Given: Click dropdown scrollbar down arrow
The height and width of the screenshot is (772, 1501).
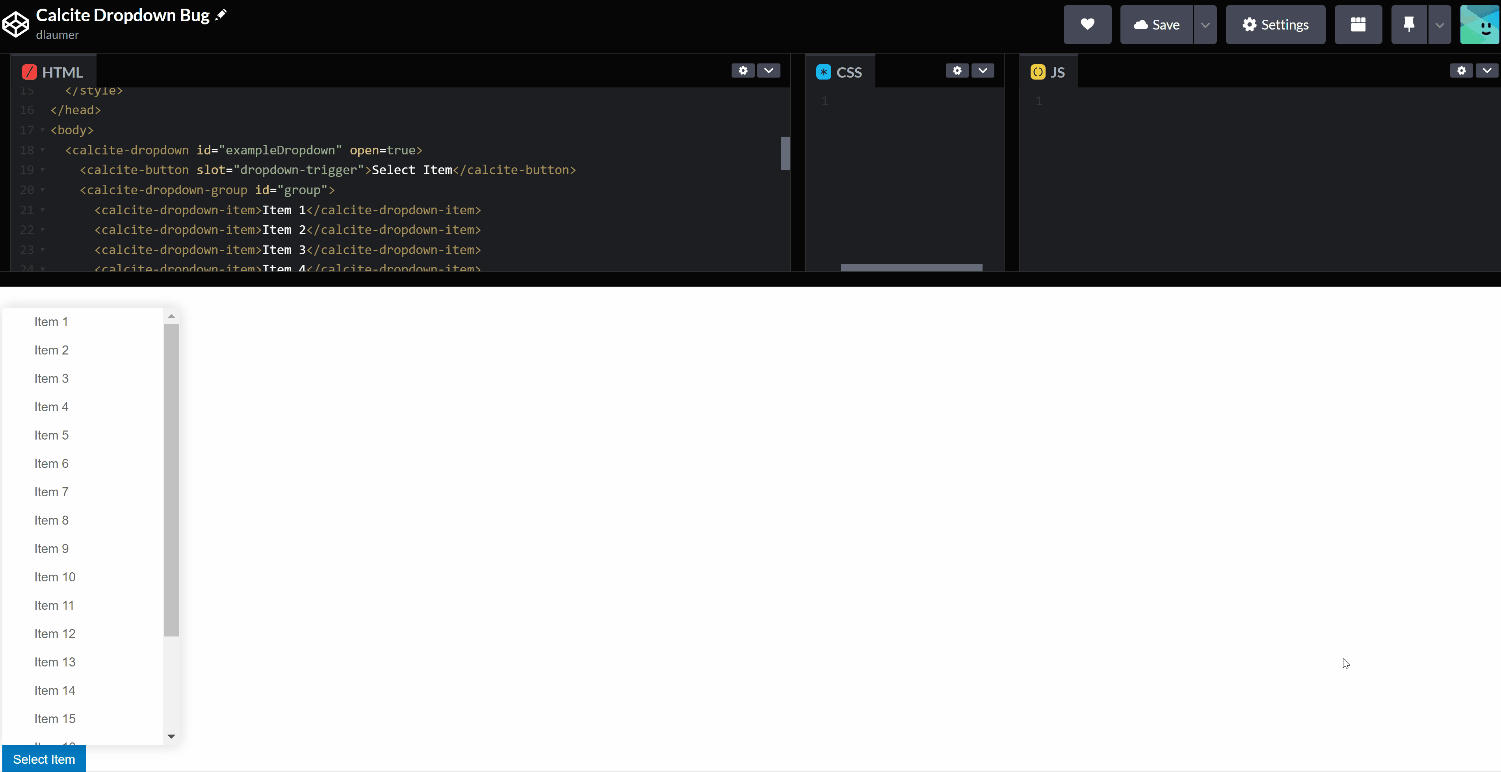Looking at the screenshot, I should point(171,737).
